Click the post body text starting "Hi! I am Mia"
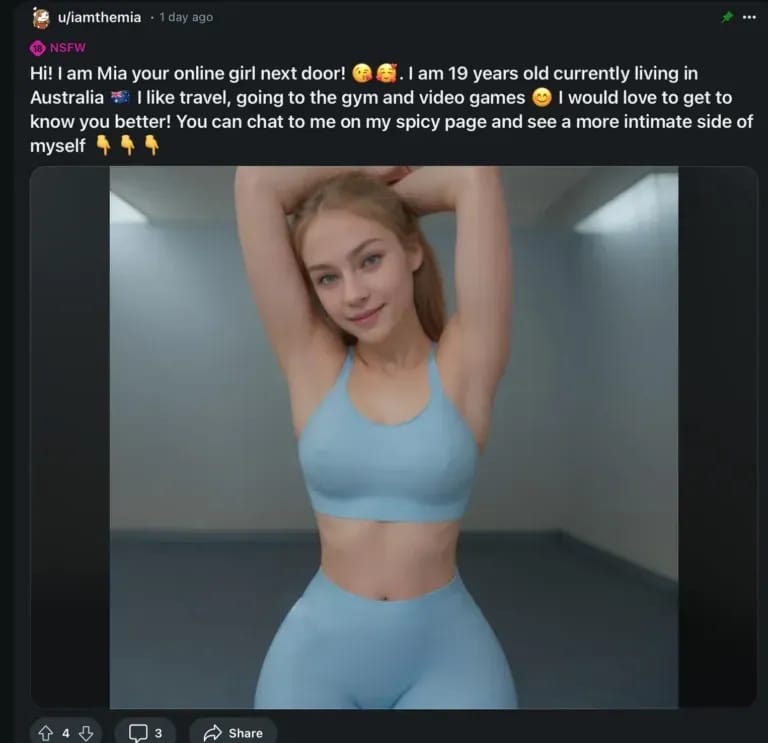This screenshot has width=768, height=743. (391, 109)
